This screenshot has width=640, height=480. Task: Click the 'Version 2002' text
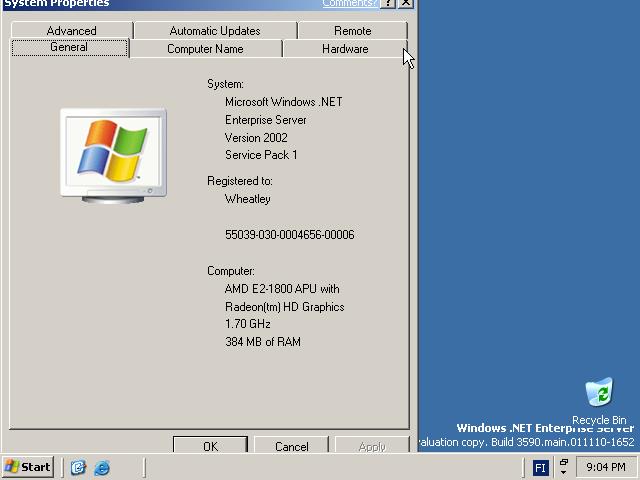click(256, 138)
